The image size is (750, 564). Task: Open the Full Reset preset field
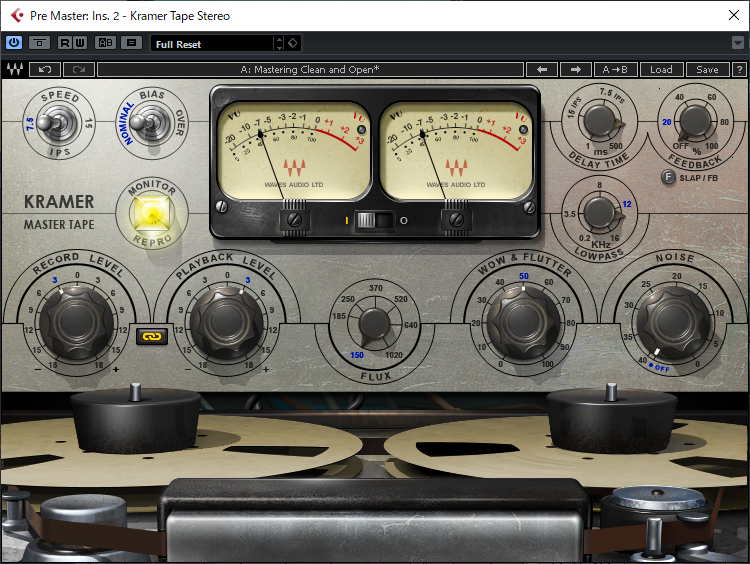coord(212,44)
